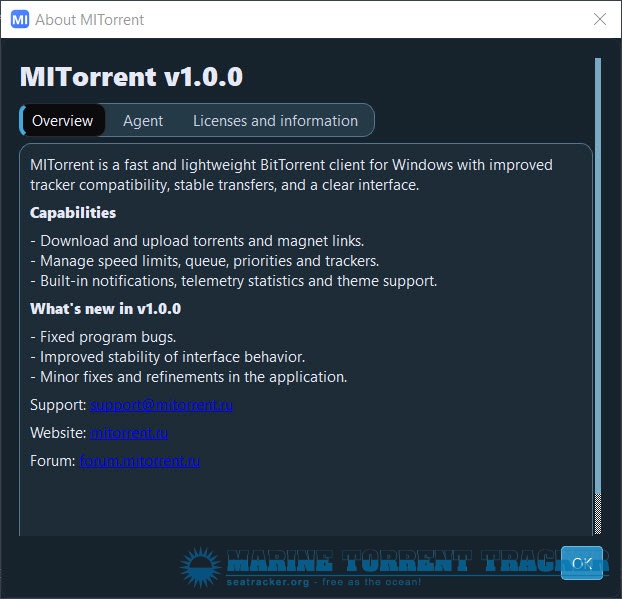The image size is (622, 599).
Task: Open the forum.mitorrent.ru forum link
Action: point(139,461)
